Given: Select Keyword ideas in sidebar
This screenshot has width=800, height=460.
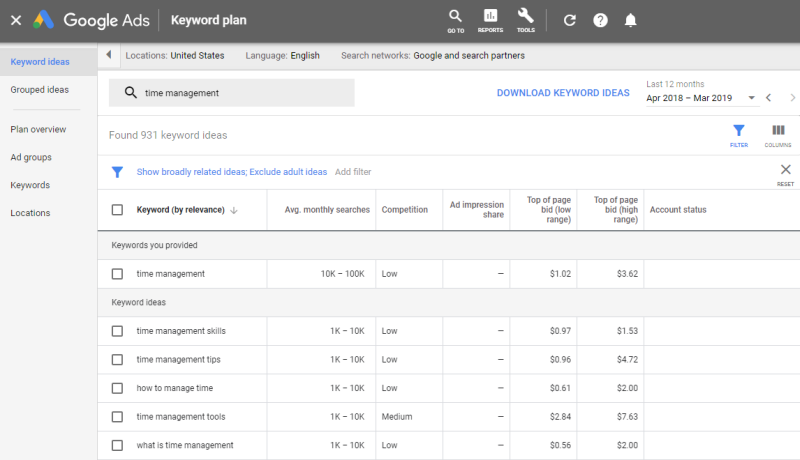Looking at the screenshot, I should pos(48,62).
